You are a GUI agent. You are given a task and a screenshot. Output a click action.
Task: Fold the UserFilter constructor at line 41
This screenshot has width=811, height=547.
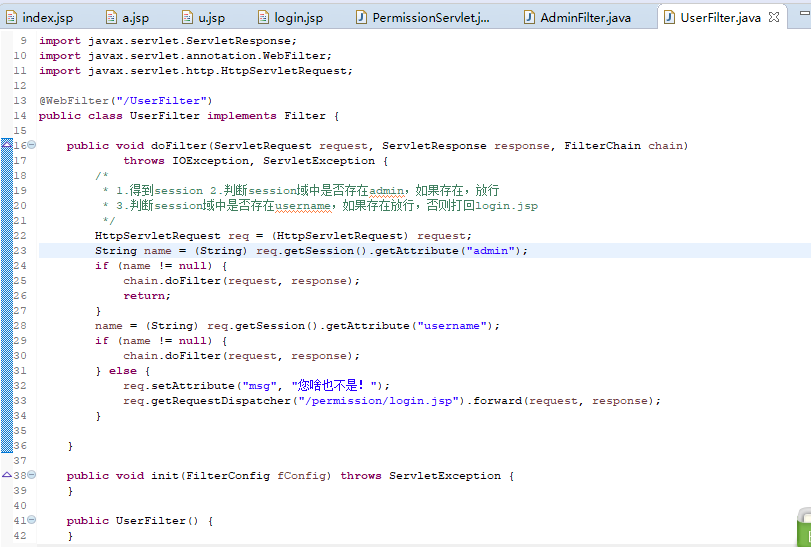pyautogui.click(x=32, y=521)
